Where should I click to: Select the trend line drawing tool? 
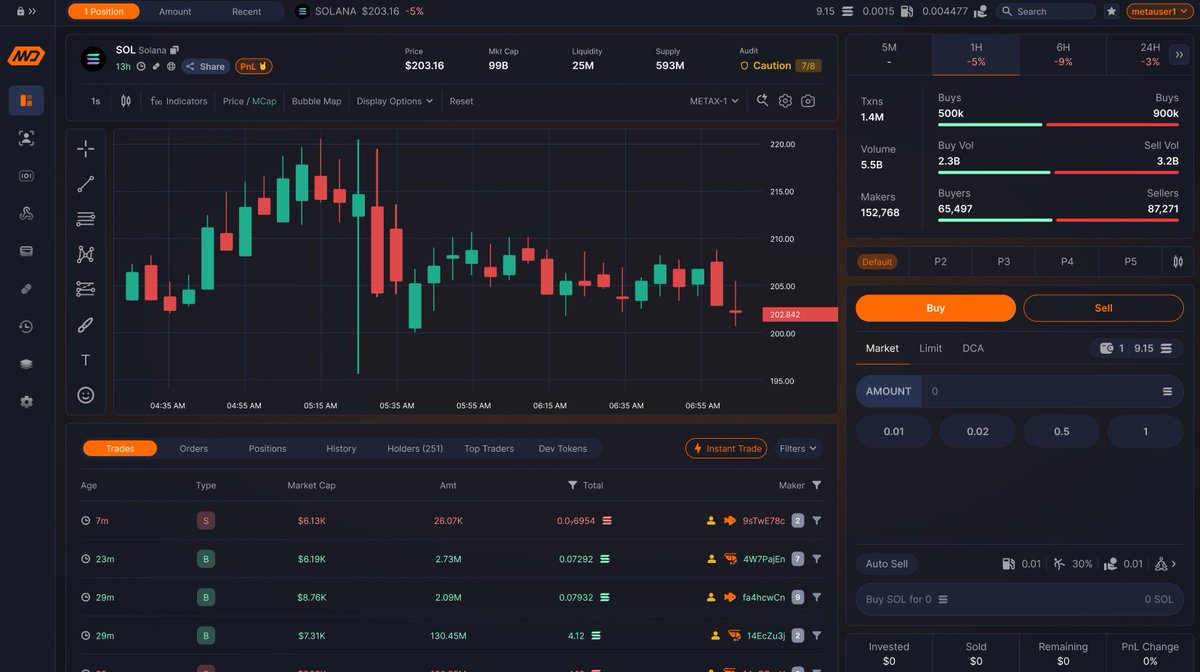point(85,184)
